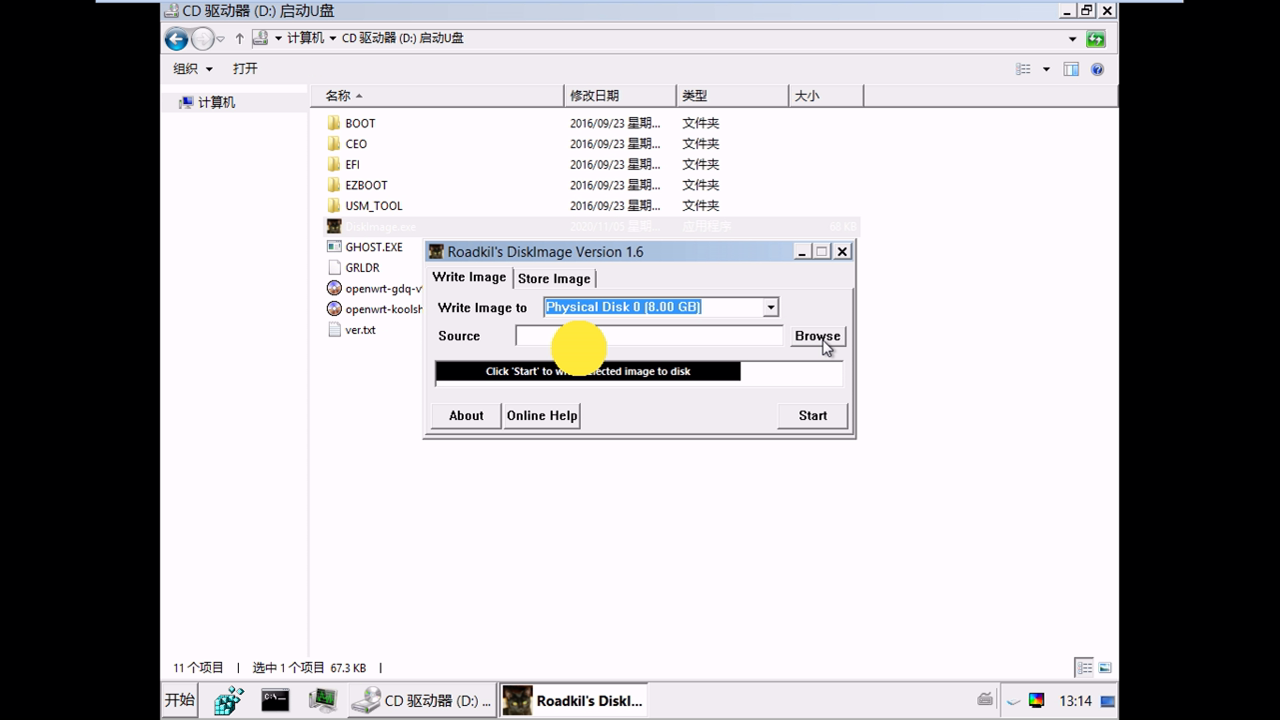The image size is (1280, 720).
Task: Click 打开 in Explorer toolbar
Action: (x=245, y=69)
